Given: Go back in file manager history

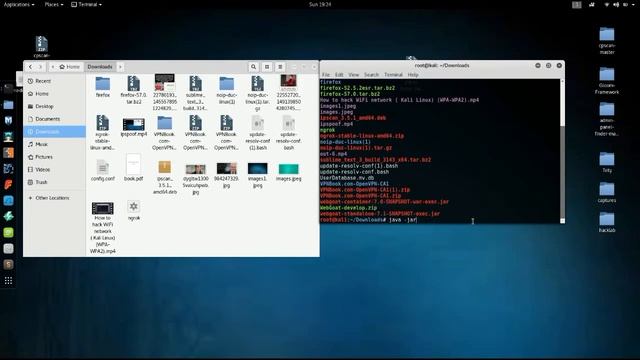Looking at the screenshot, I should pyautogui.click(x=30, y=67).
